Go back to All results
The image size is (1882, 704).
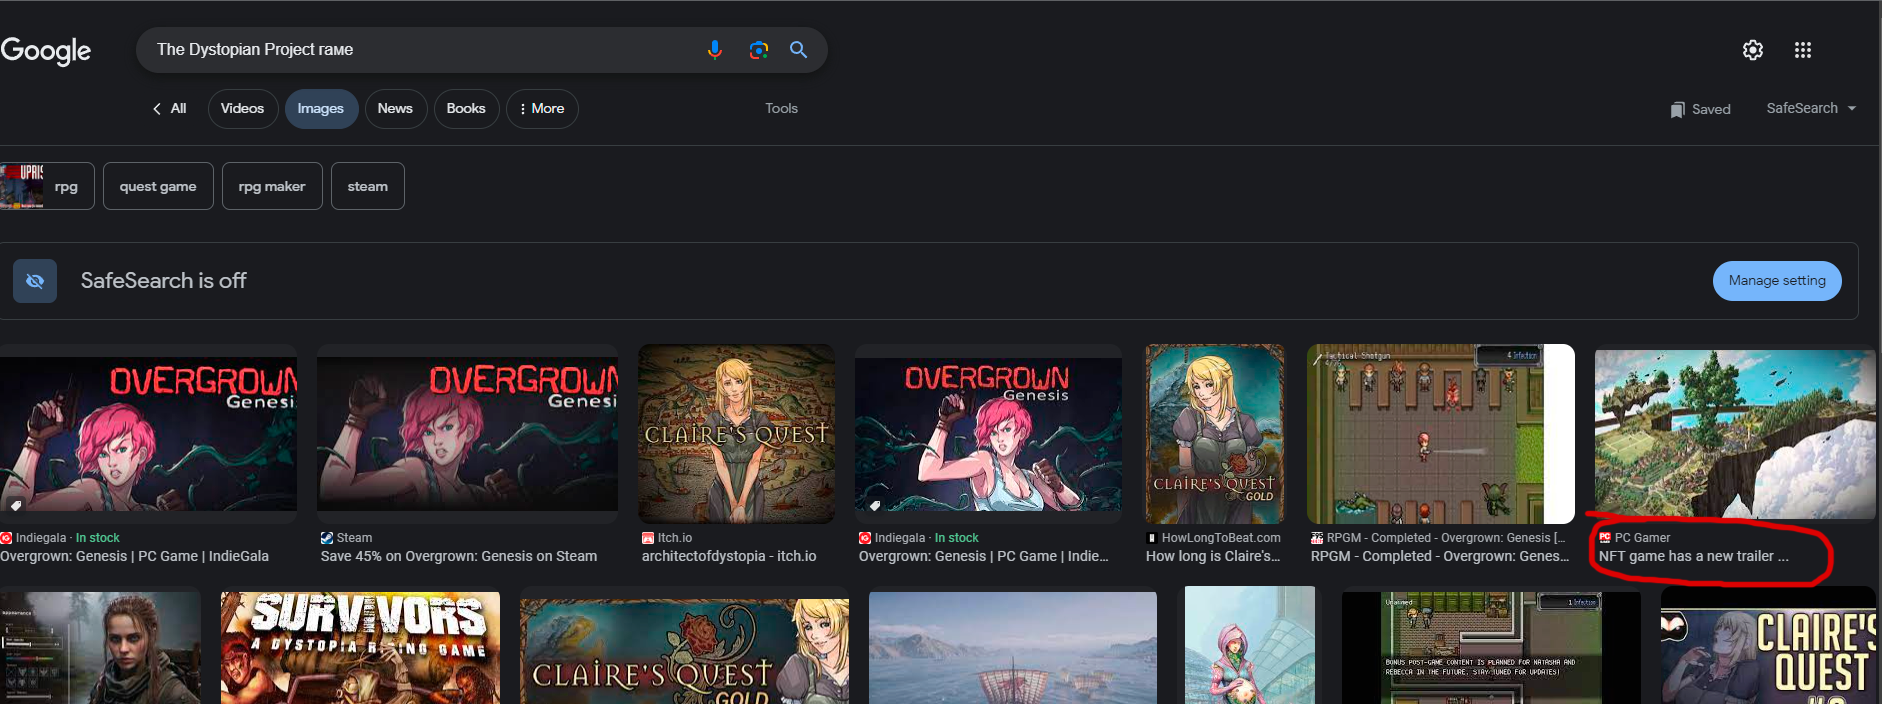[169, 109]
